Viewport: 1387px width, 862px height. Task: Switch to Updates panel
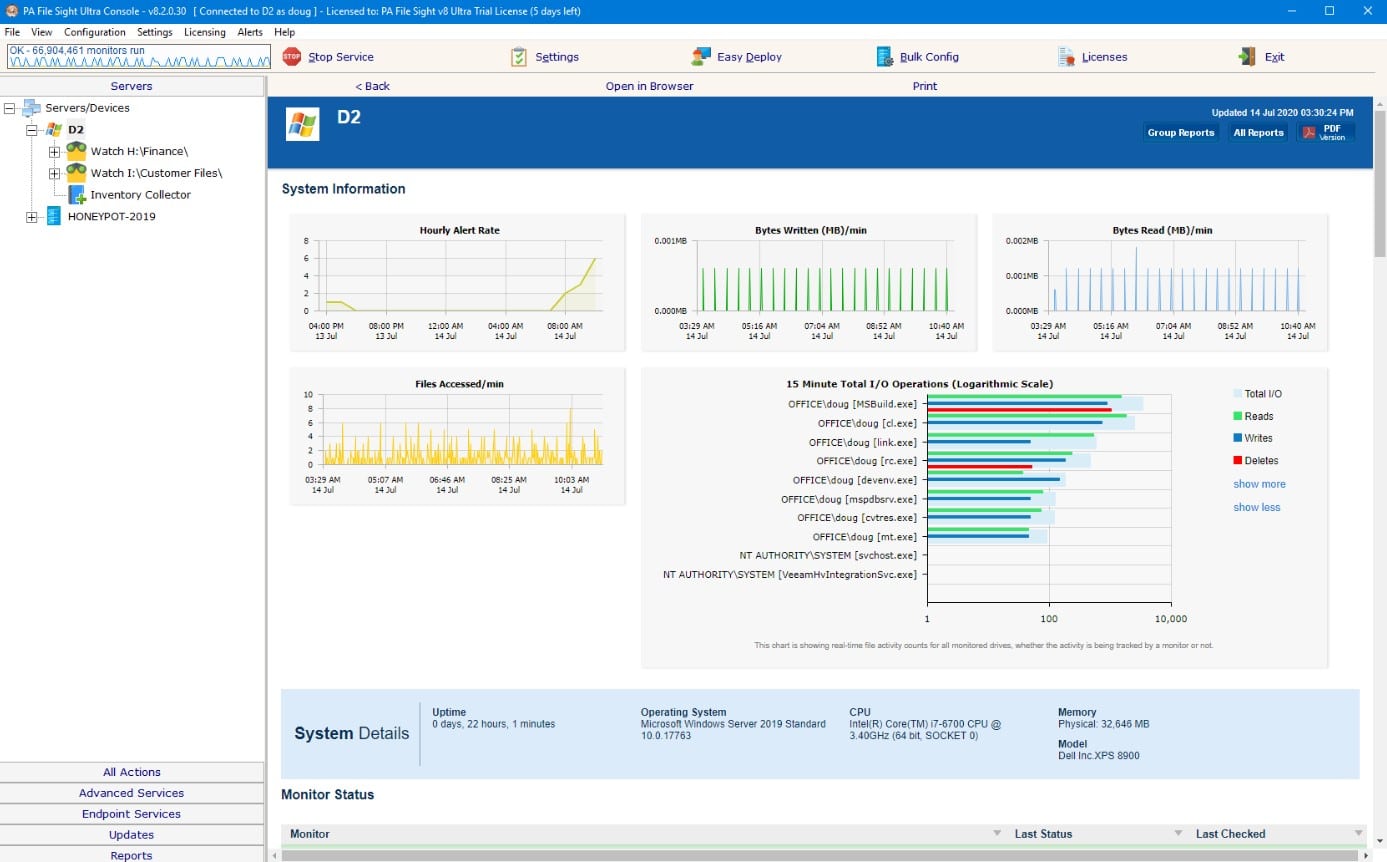(x=132, y=835)
